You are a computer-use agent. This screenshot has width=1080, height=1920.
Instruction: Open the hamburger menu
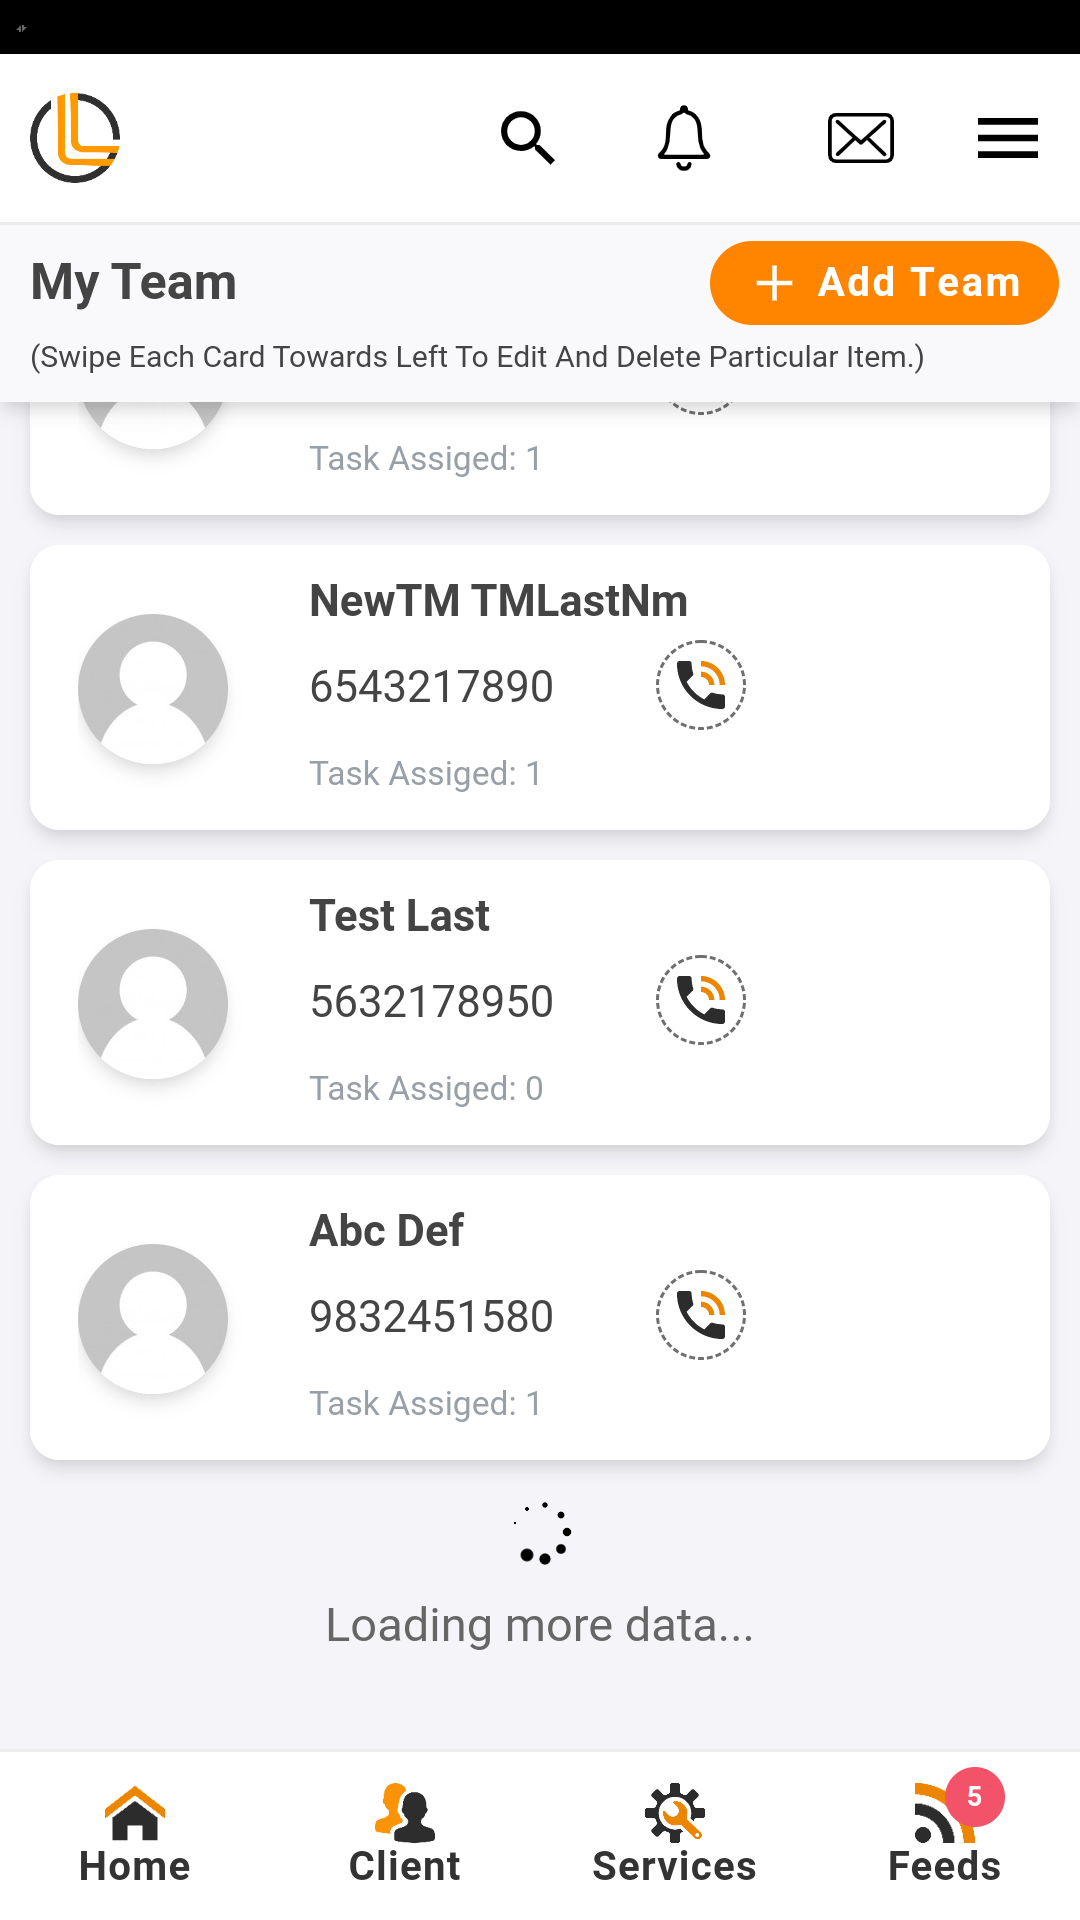[1007, 138]
